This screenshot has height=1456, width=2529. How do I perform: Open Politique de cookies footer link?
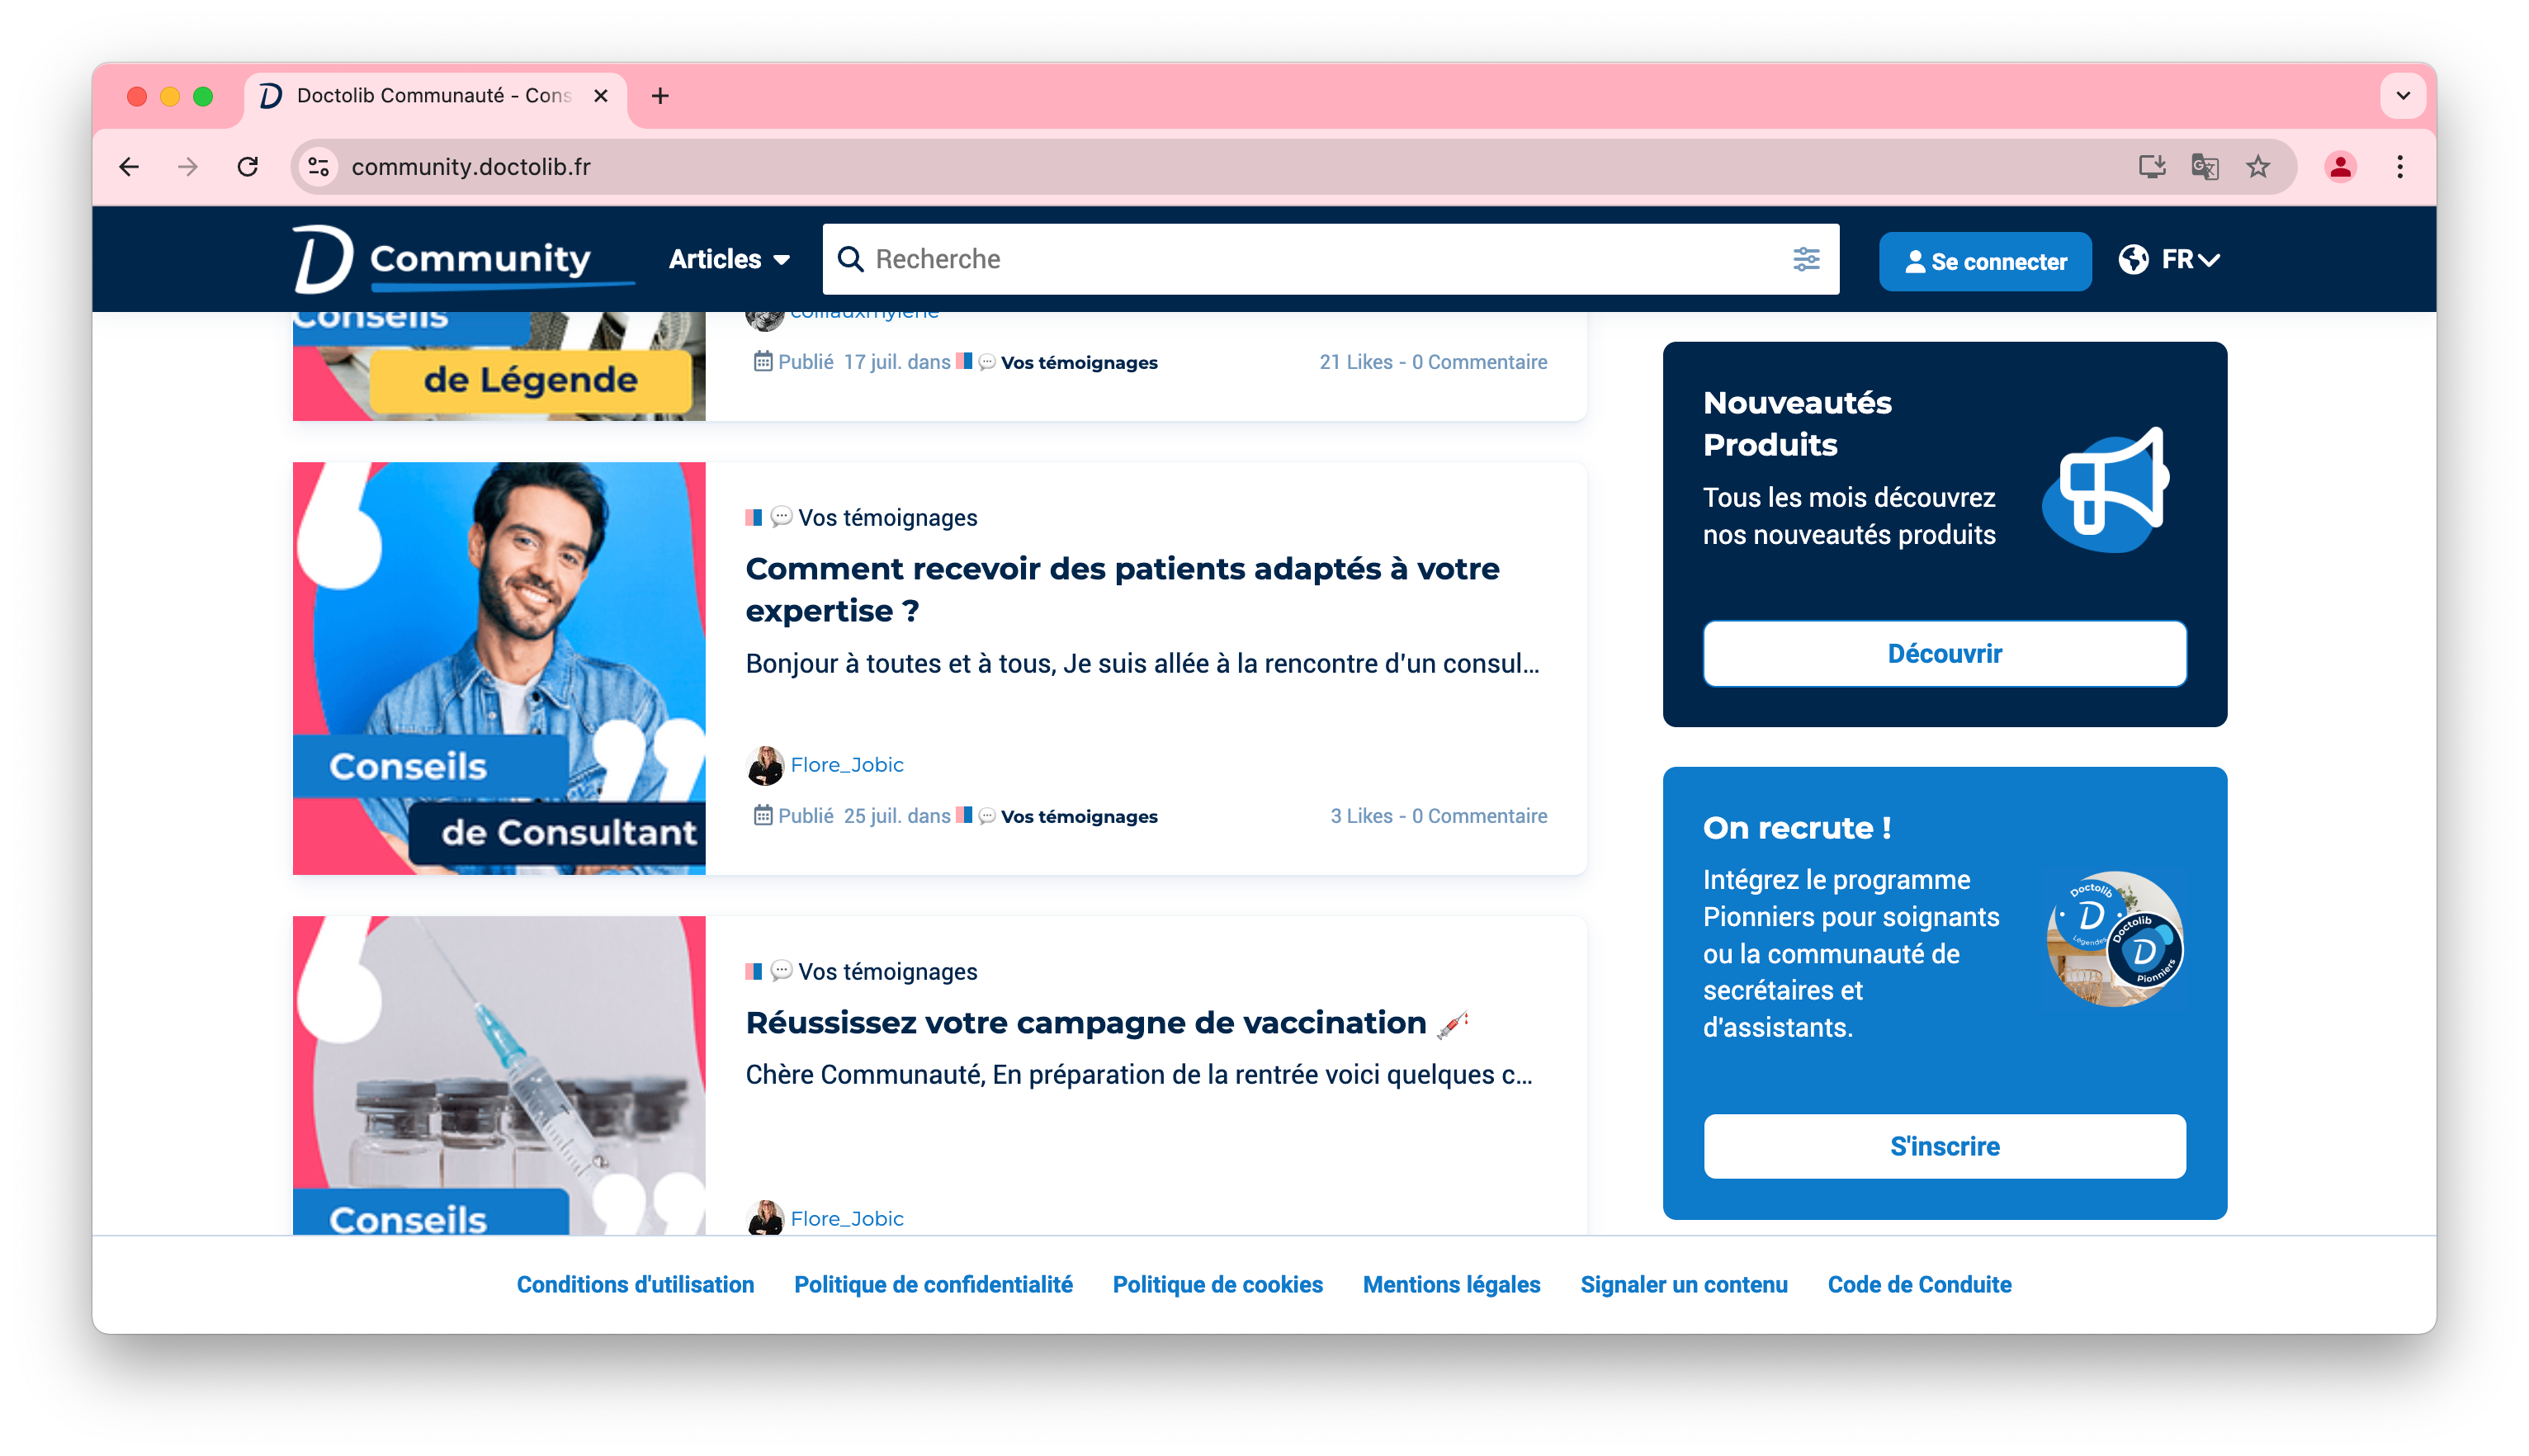[x=1217, y=1284]
